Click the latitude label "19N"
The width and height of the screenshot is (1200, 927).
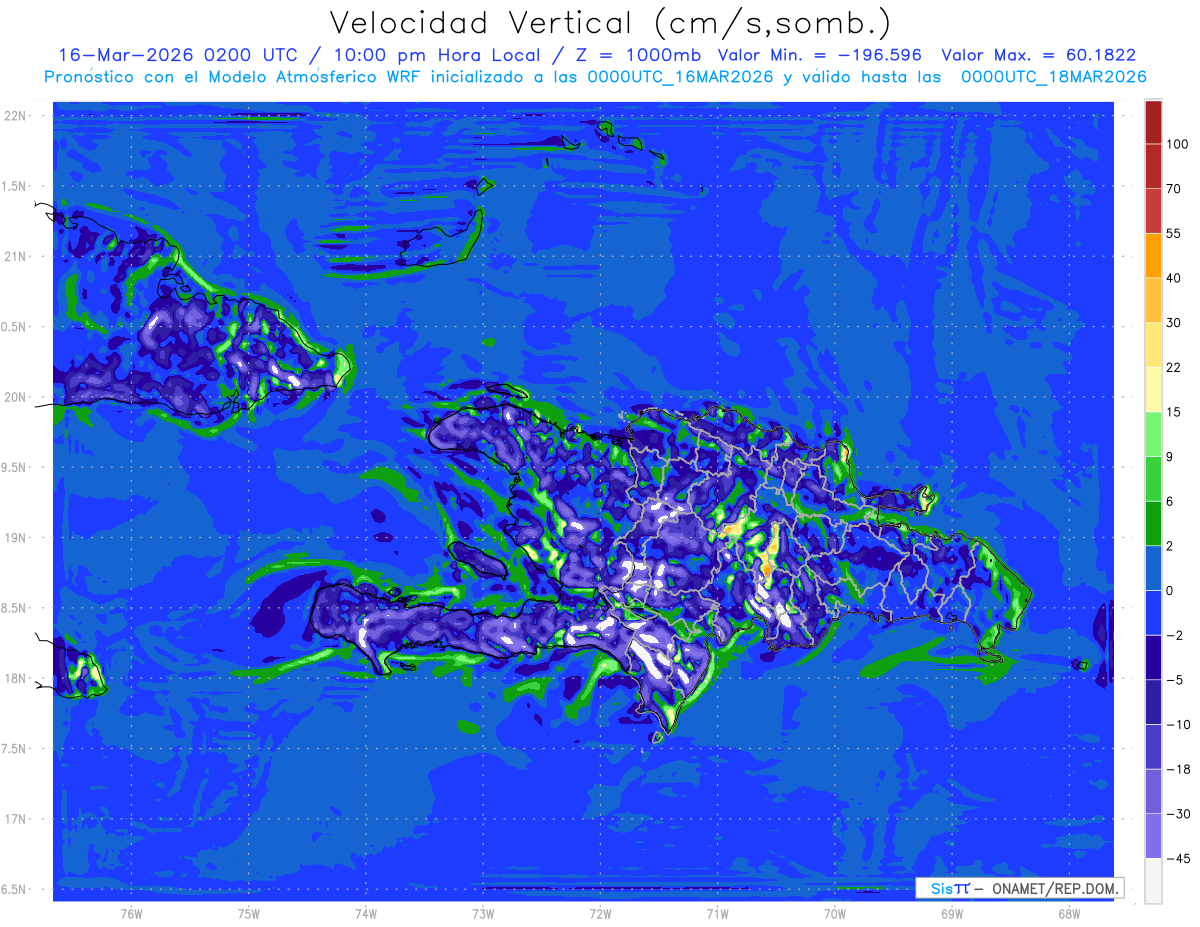[16, 538]
